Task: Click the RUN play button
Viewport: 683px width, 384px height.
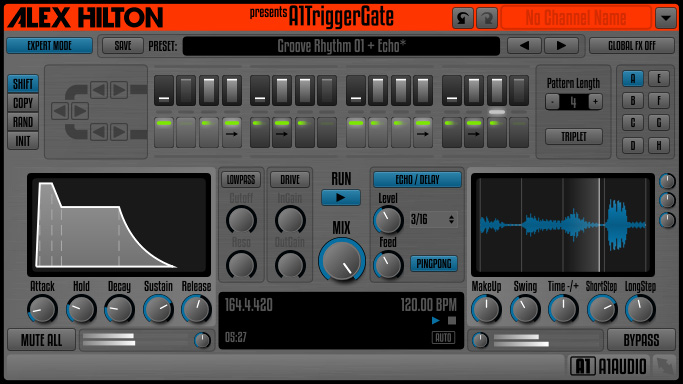Action: tap(341, 198)
